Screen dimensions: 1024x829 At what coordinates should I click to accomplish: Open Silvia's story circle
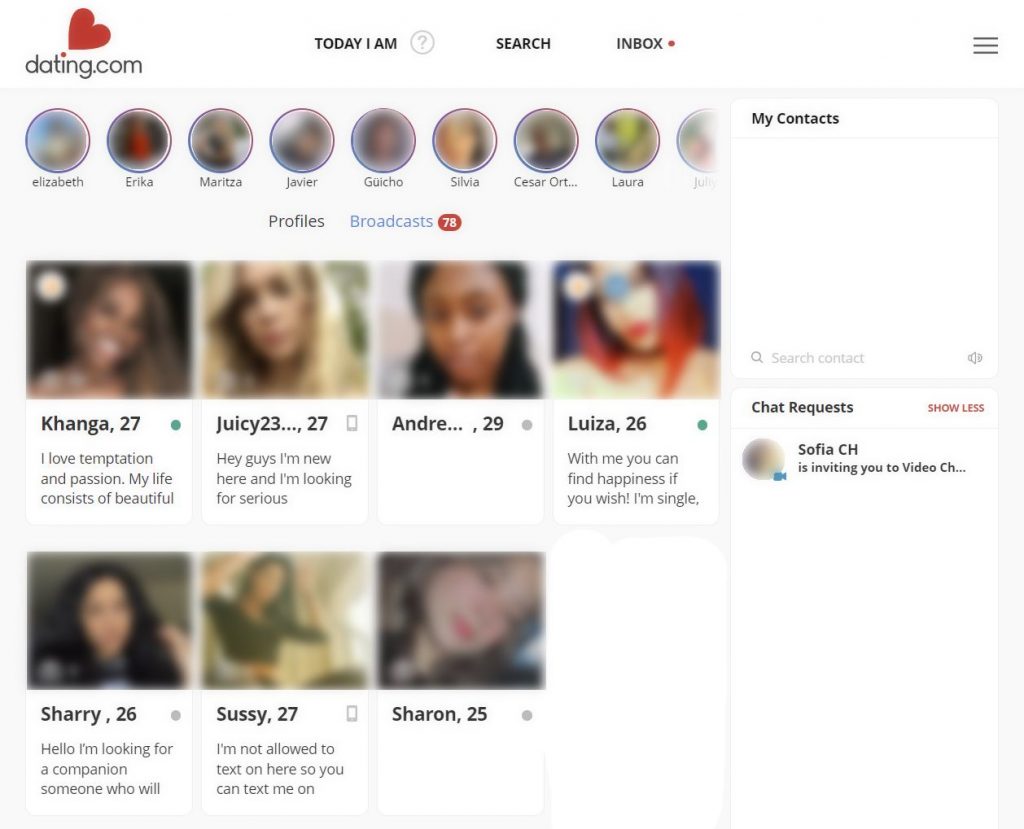[464, 140]
